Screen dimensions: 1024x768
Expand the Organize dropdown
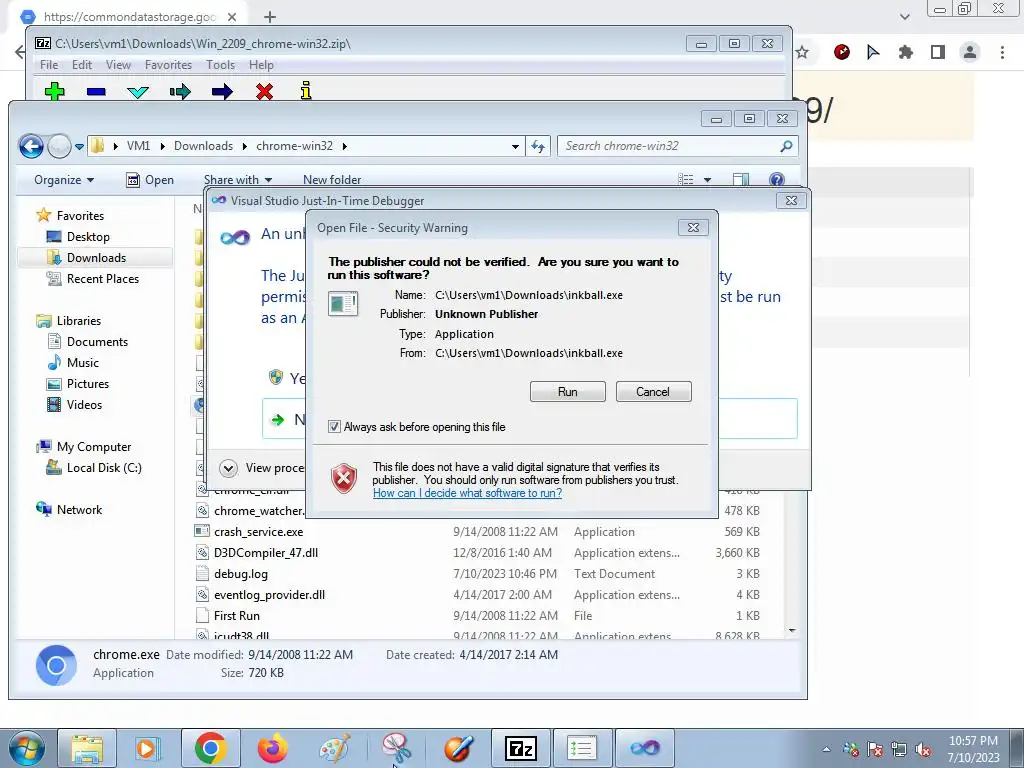(64, 180)
